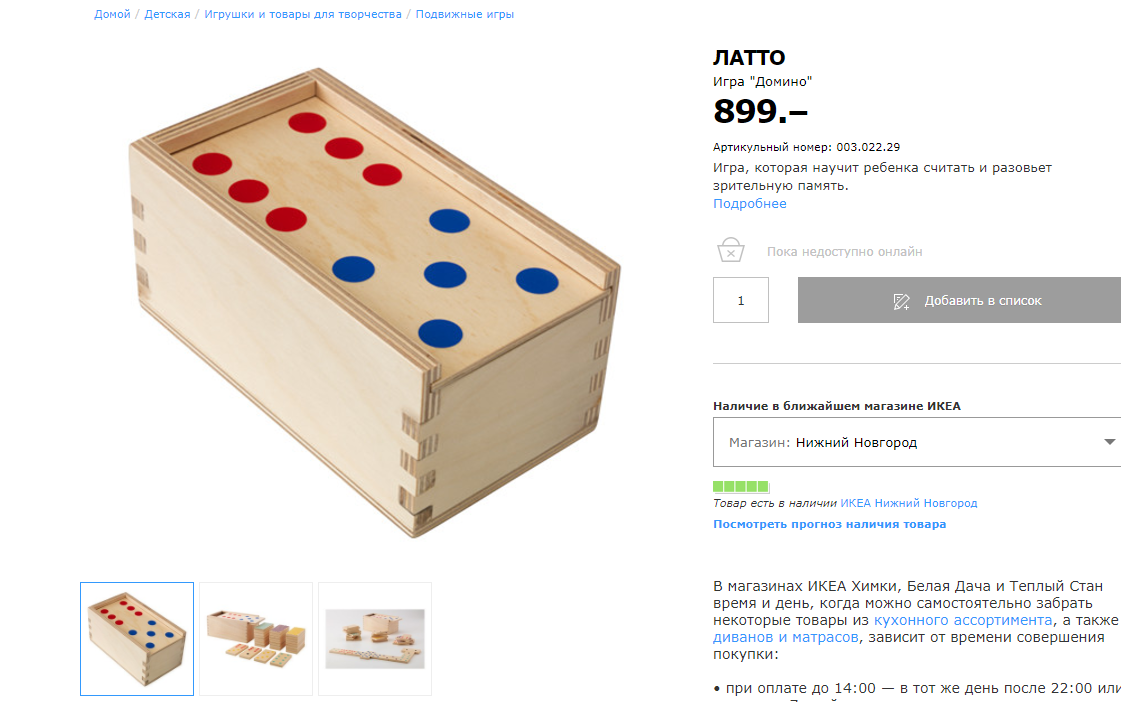
Task: Open the ИКЕА Нижний Новгород store link
Action: (908, 503)
